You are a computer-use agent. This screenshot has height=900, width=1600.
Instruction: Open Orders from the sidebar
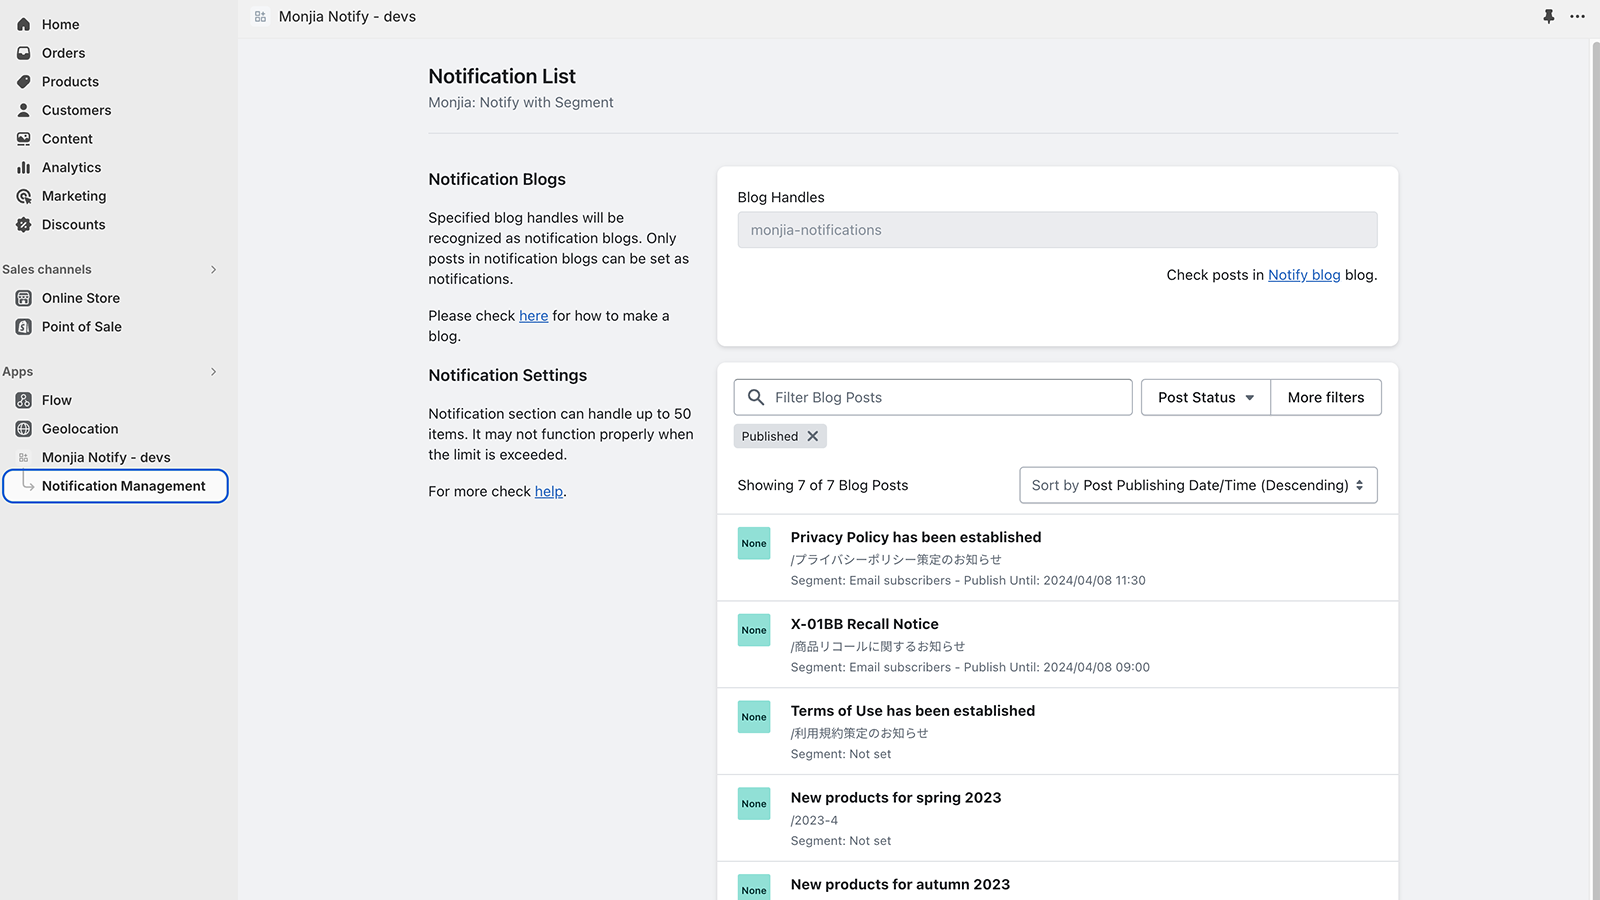pyautogui.click(x=62, y=53)
